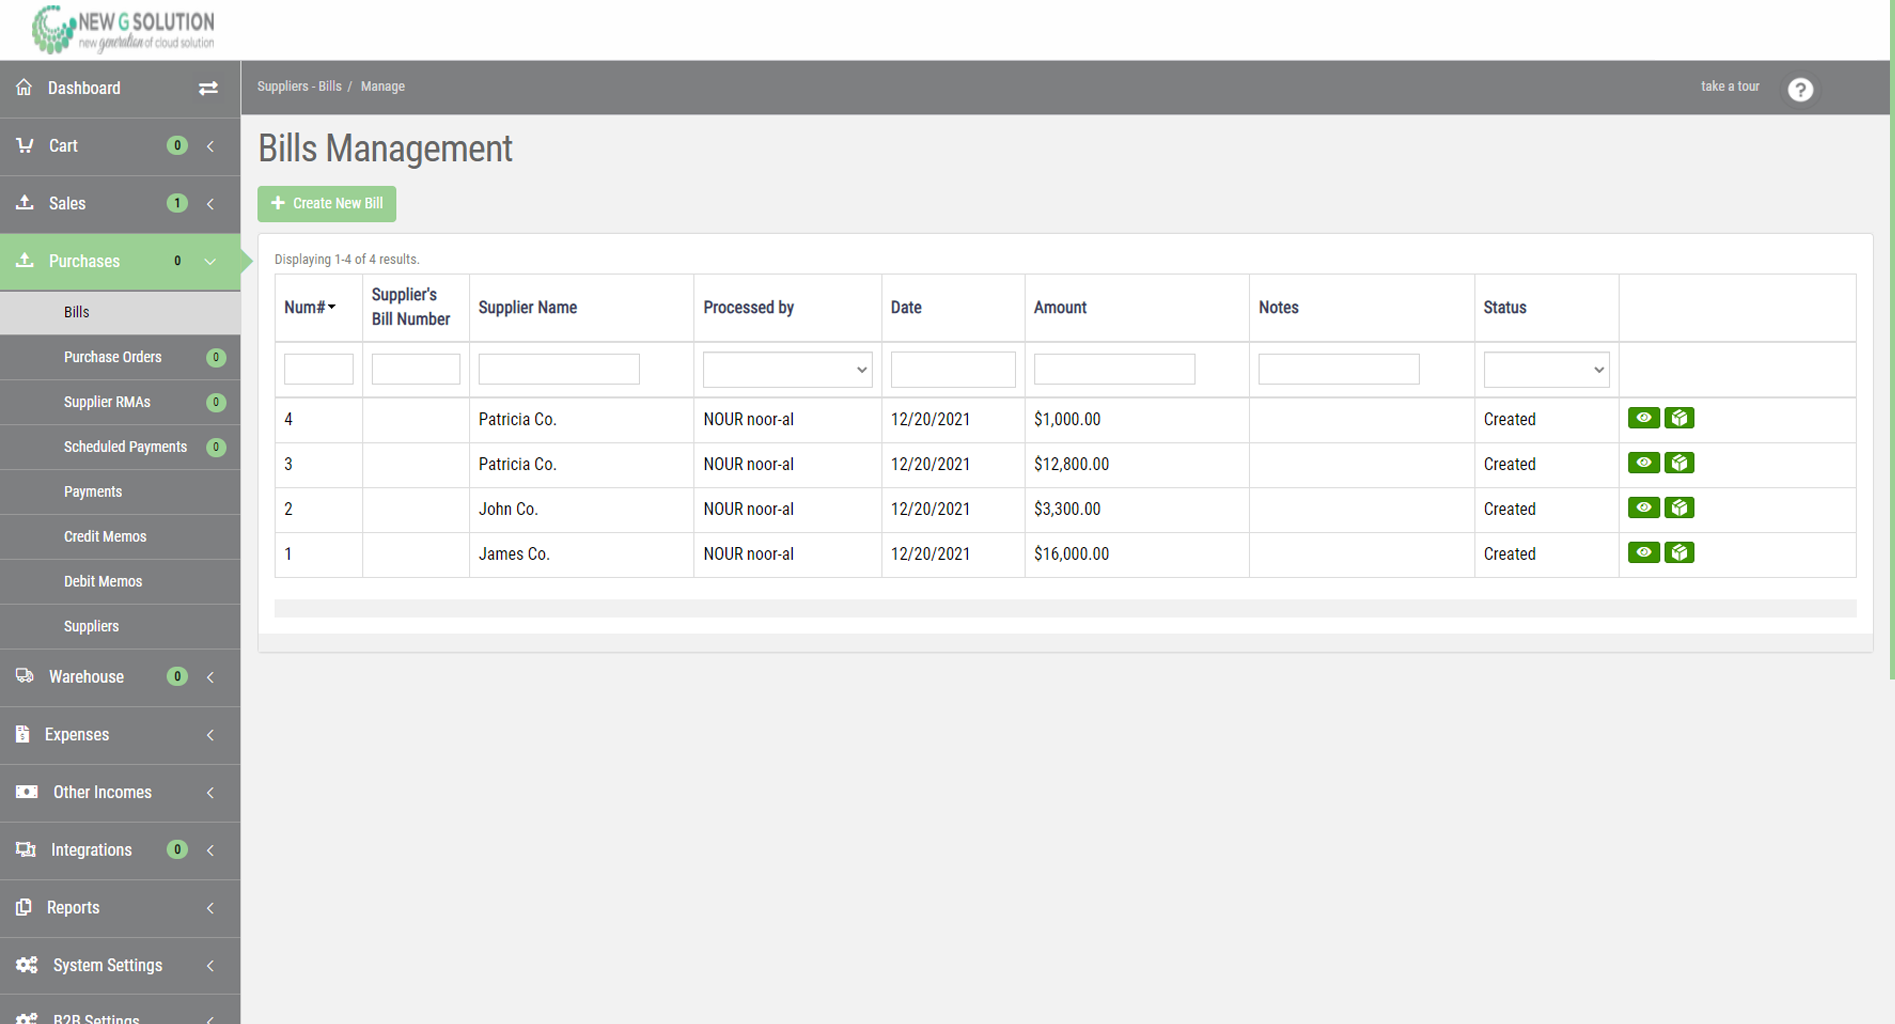The height and width of the screenshot is (1024, 1895).
Task: Click the package icon for bill 3
Action: [1679, 463]
